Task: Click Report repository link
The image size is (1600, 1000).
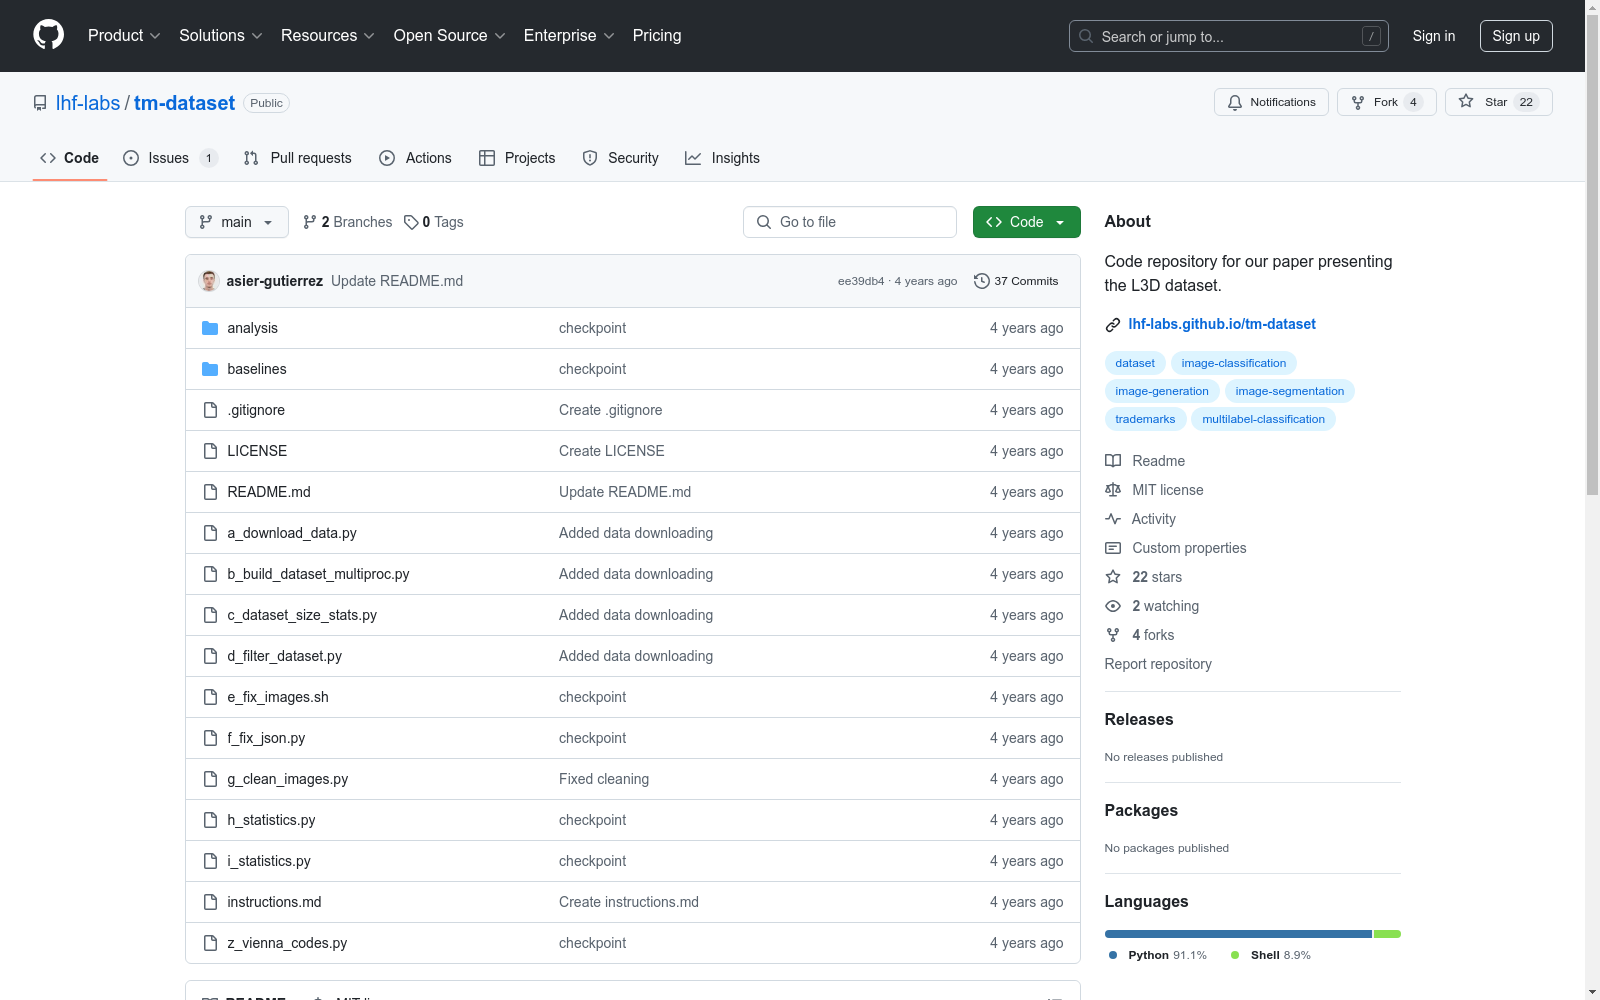Action: point(1158,664)
